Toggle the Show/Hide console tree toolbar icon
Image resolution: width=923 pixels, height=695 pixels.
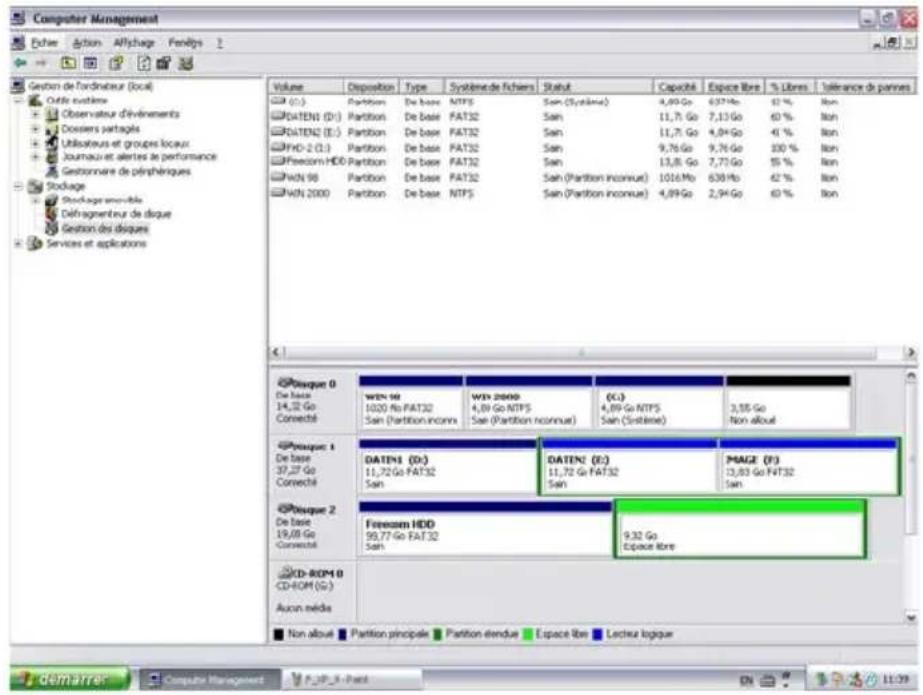click(91, 63)
